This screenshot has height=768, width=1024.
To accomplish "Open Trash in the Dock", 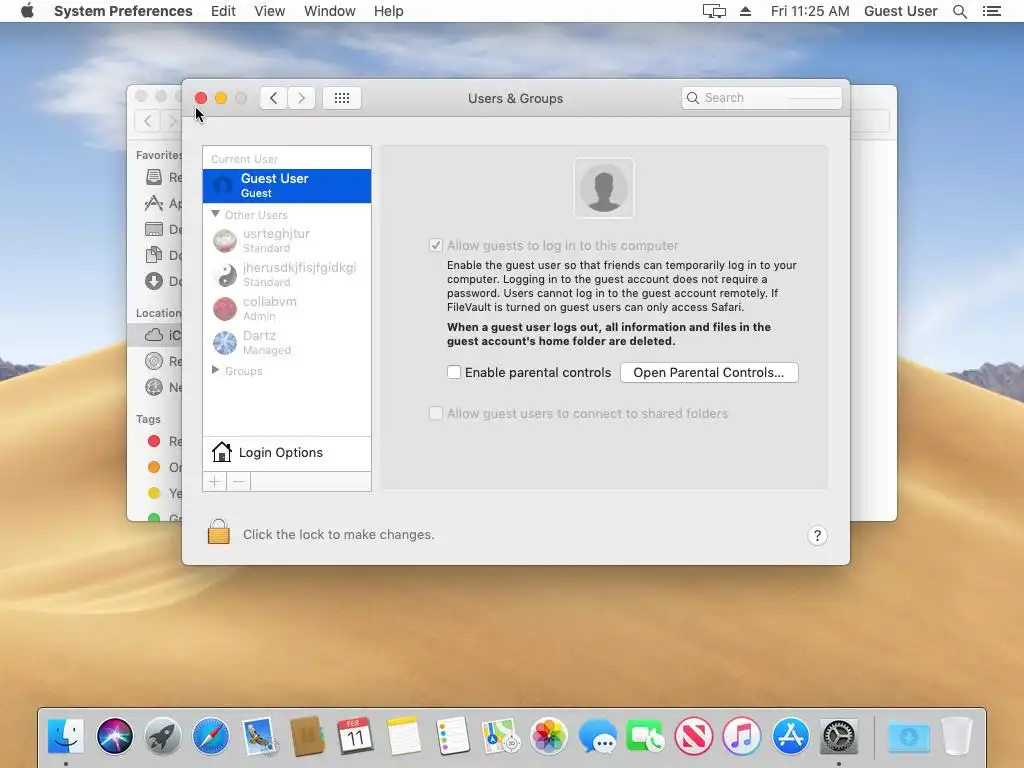I will click(x=957, y=736).
